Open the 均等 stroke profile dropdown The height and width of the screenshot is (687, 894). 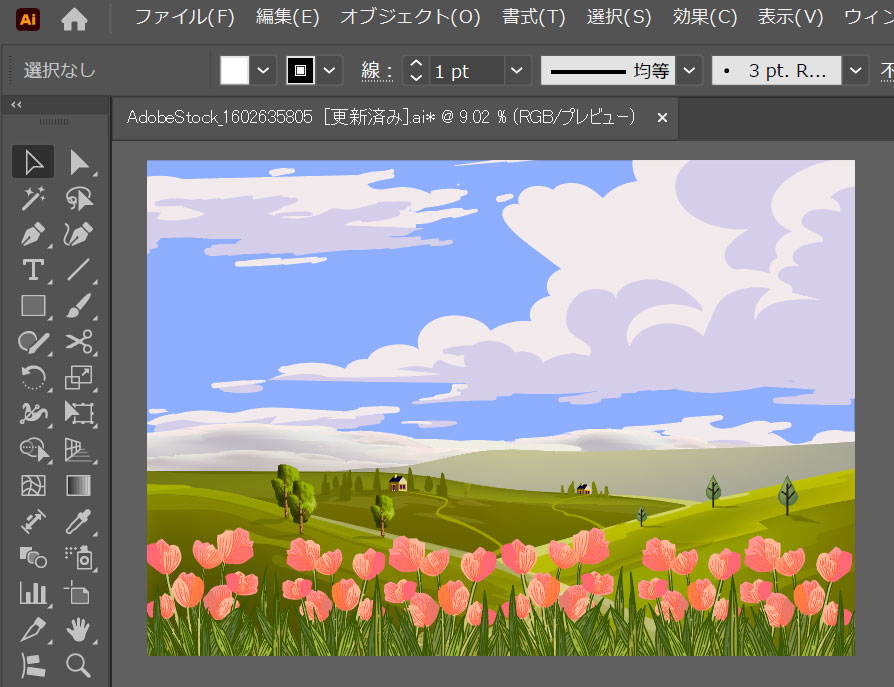click(689, 70)
